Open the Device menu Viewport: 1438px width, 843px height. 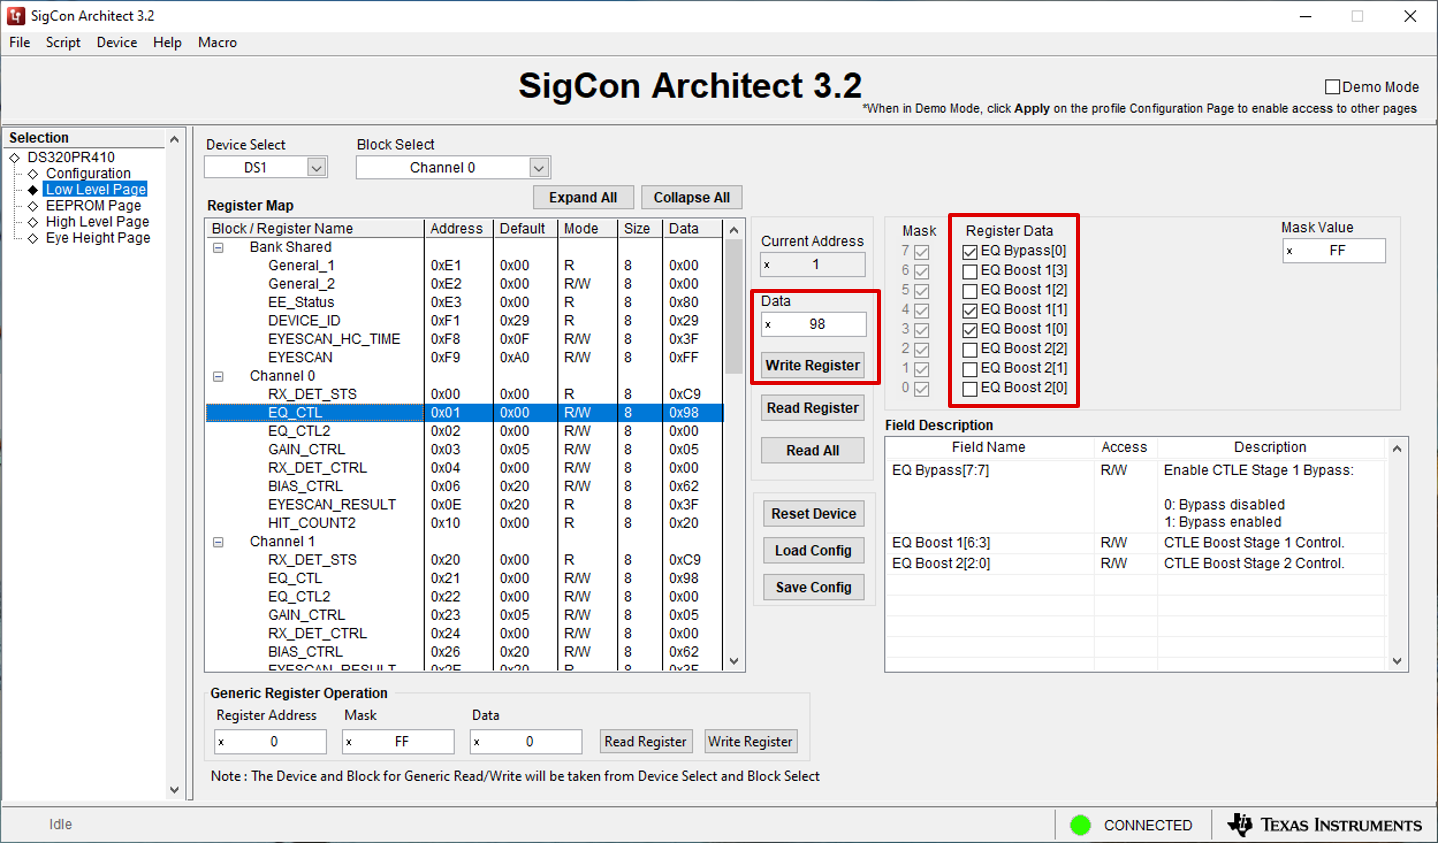[x=117, y=42]
